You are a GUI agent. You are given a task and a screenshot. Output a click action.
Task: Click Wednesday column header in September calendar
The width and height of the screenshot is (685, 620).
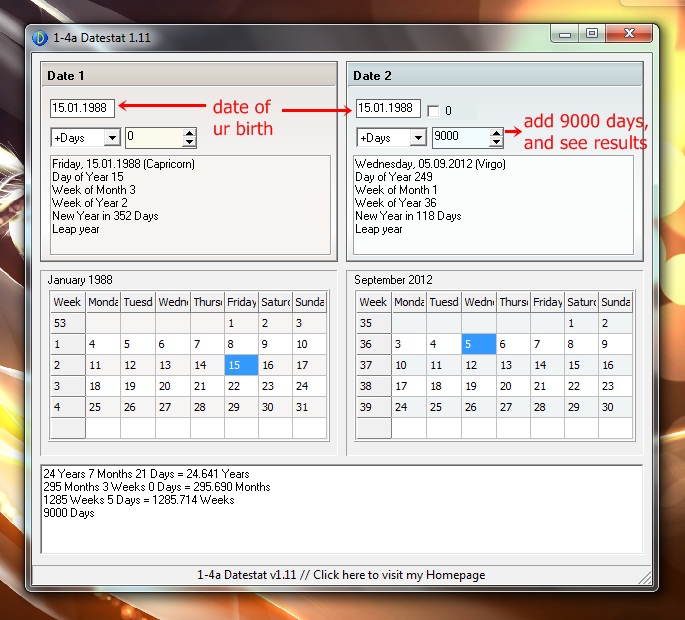pyautogui.click(x=478, y=302)
